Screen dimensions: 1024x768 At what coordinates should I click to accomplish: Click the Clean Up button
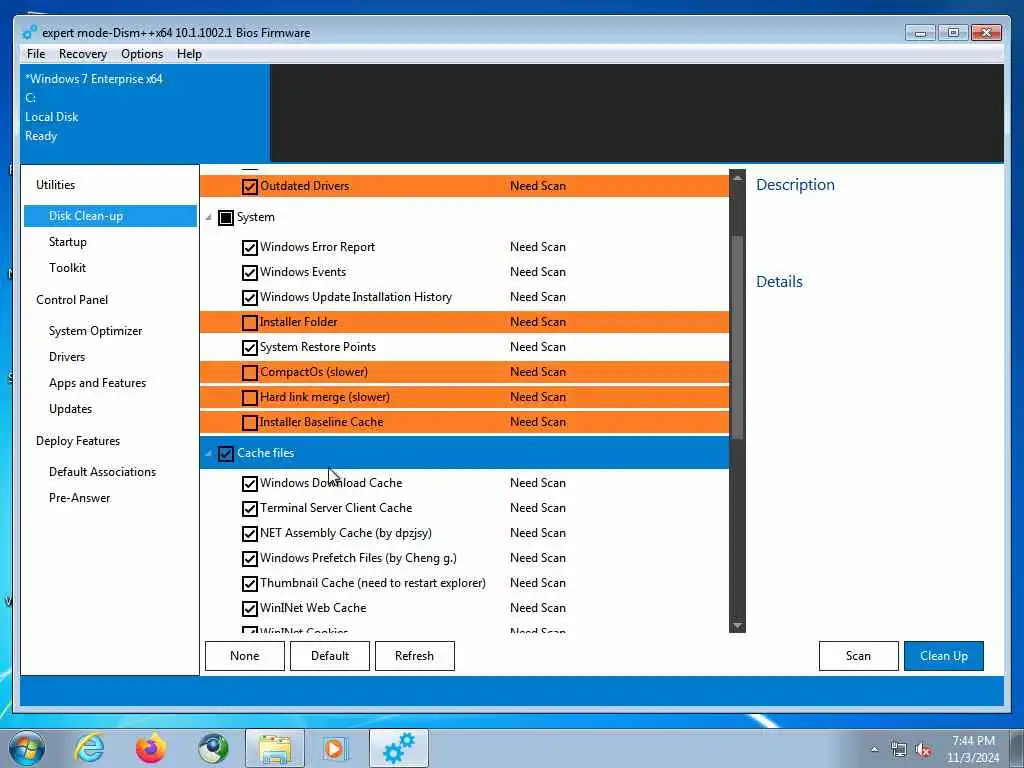[944, 656]
